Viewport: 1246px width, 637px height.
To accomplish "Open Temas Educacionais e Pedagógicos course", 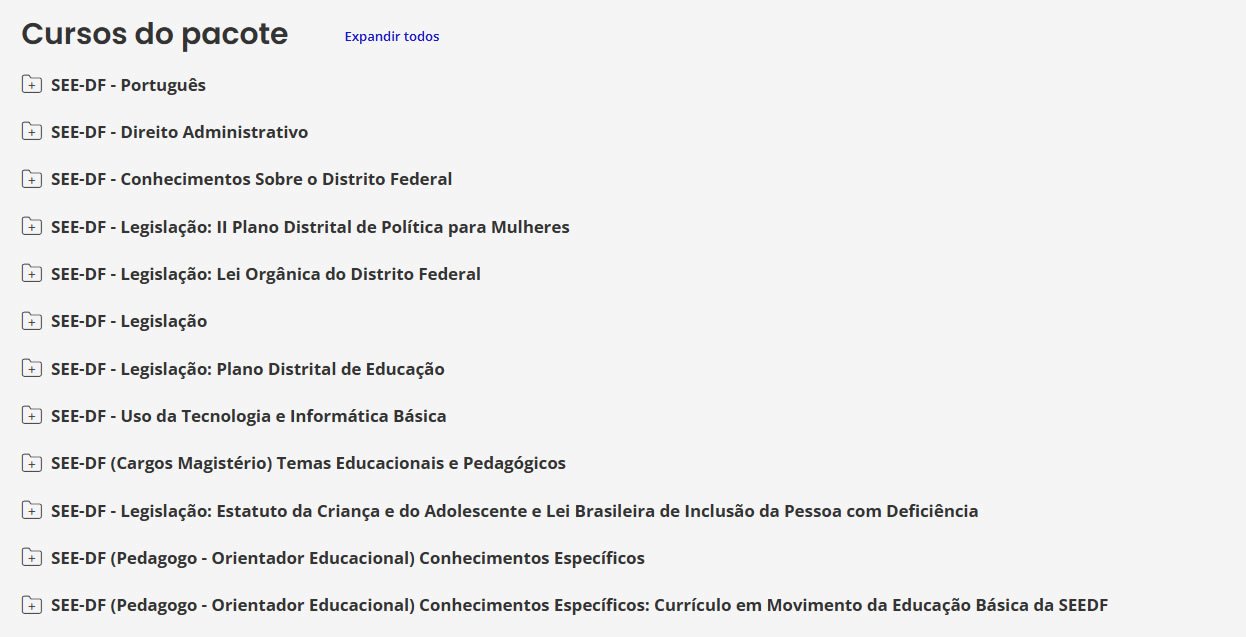I will tap(308, 464).
